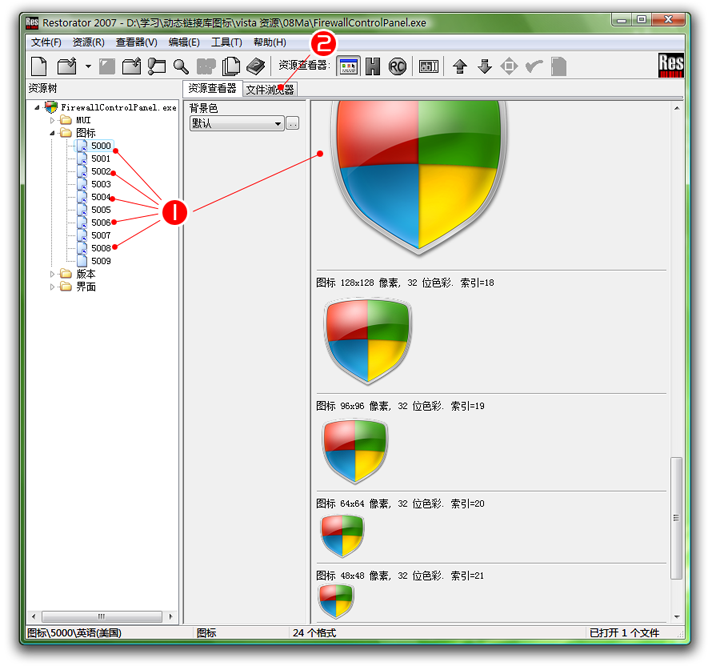
Task: Click the New file toolbar icon
Action: 39,67
